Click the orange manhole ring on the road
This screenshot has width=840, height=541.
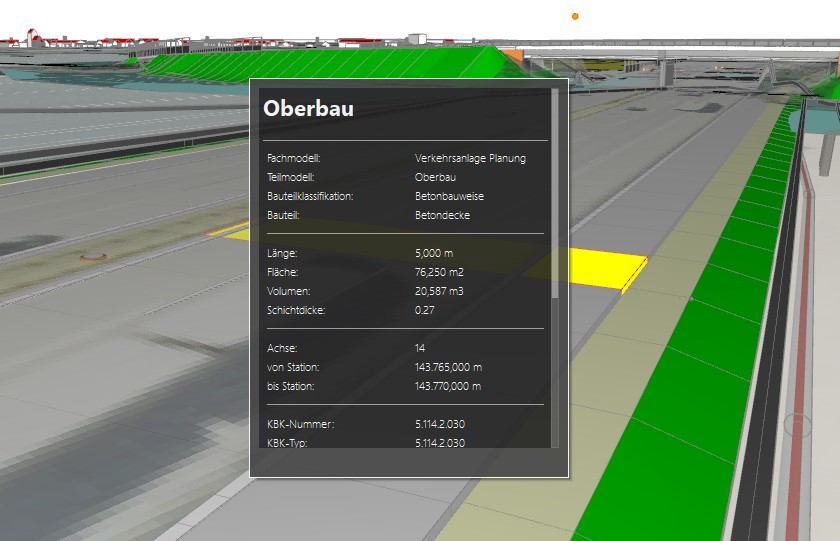(93, 257)
